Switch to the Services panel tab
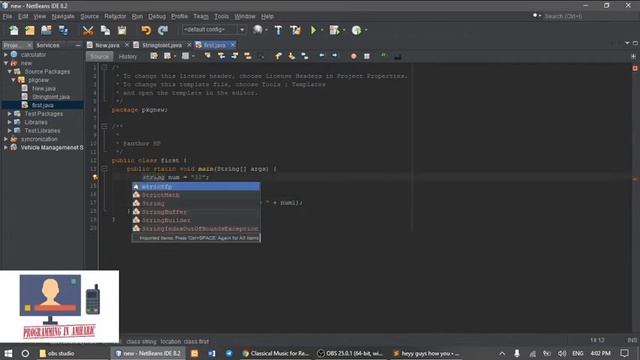 48,45
